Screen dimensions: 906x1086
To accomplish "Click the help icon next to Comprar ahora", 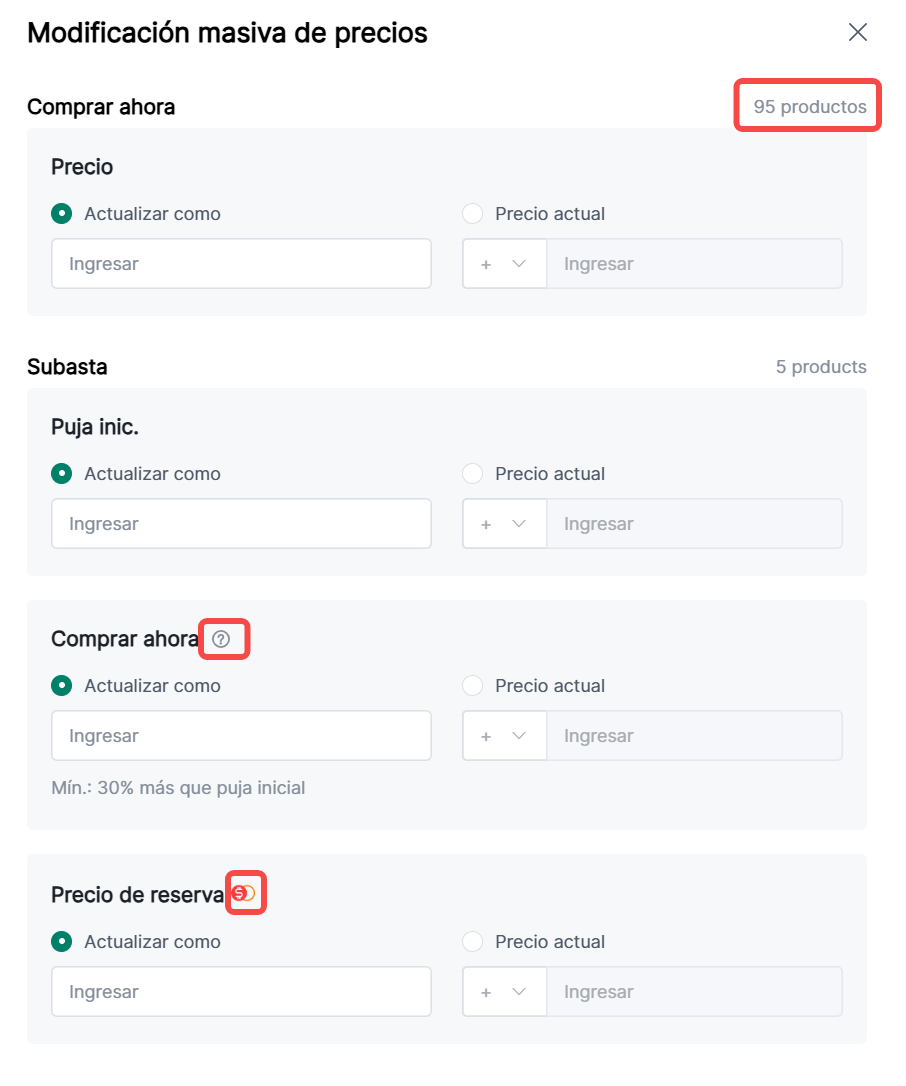I will coord(222,639).
